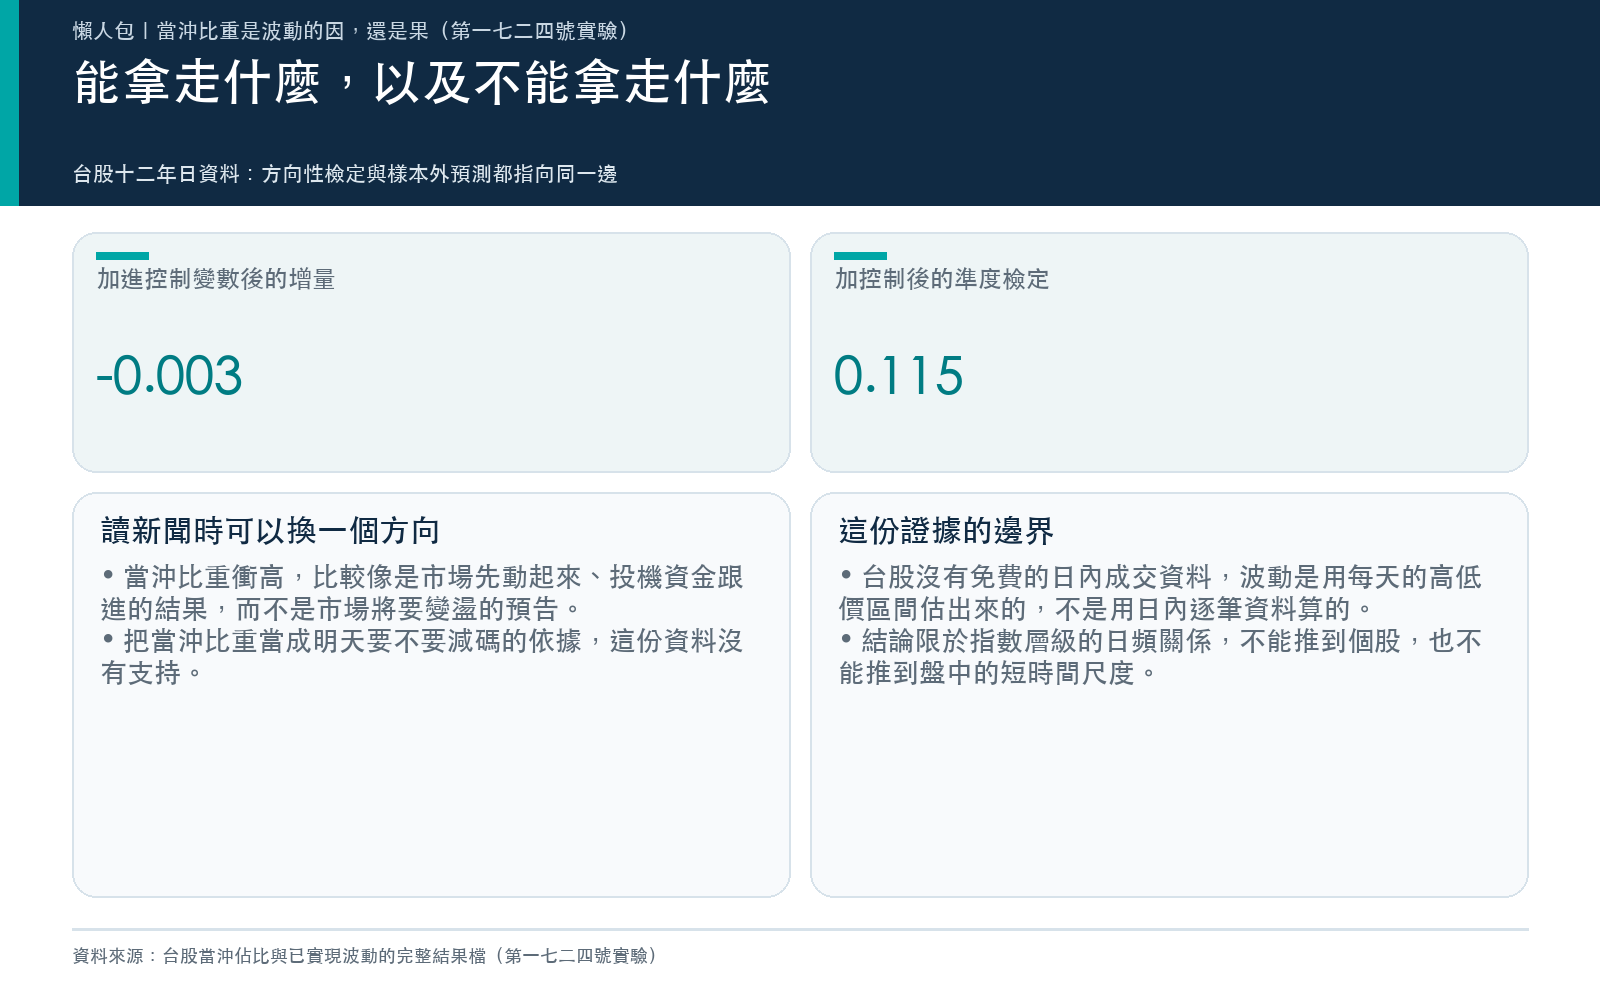Click the label 加控制後的準度檢定
The height and width of the screenshot is (1000, 1600).
(942, 279)
